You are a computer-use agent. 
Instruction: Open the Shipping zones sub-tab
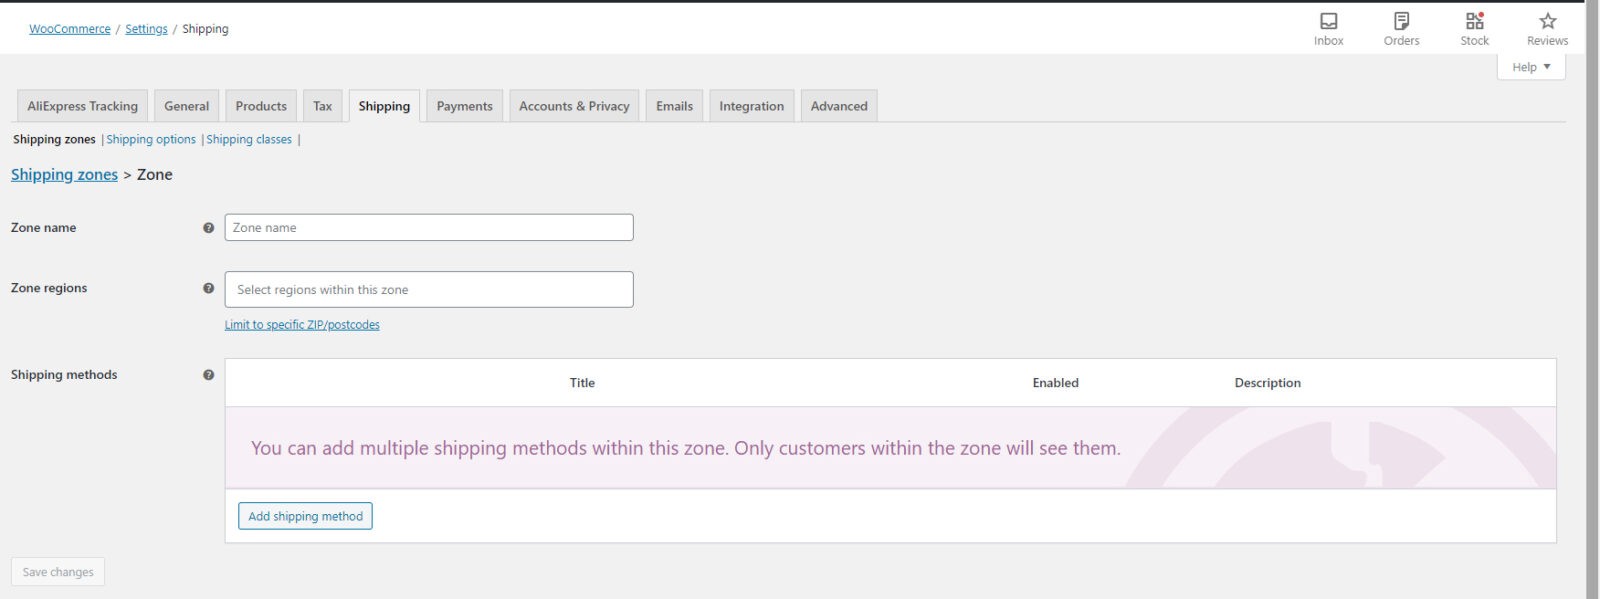pyautogui.click(x=54, y=139)
